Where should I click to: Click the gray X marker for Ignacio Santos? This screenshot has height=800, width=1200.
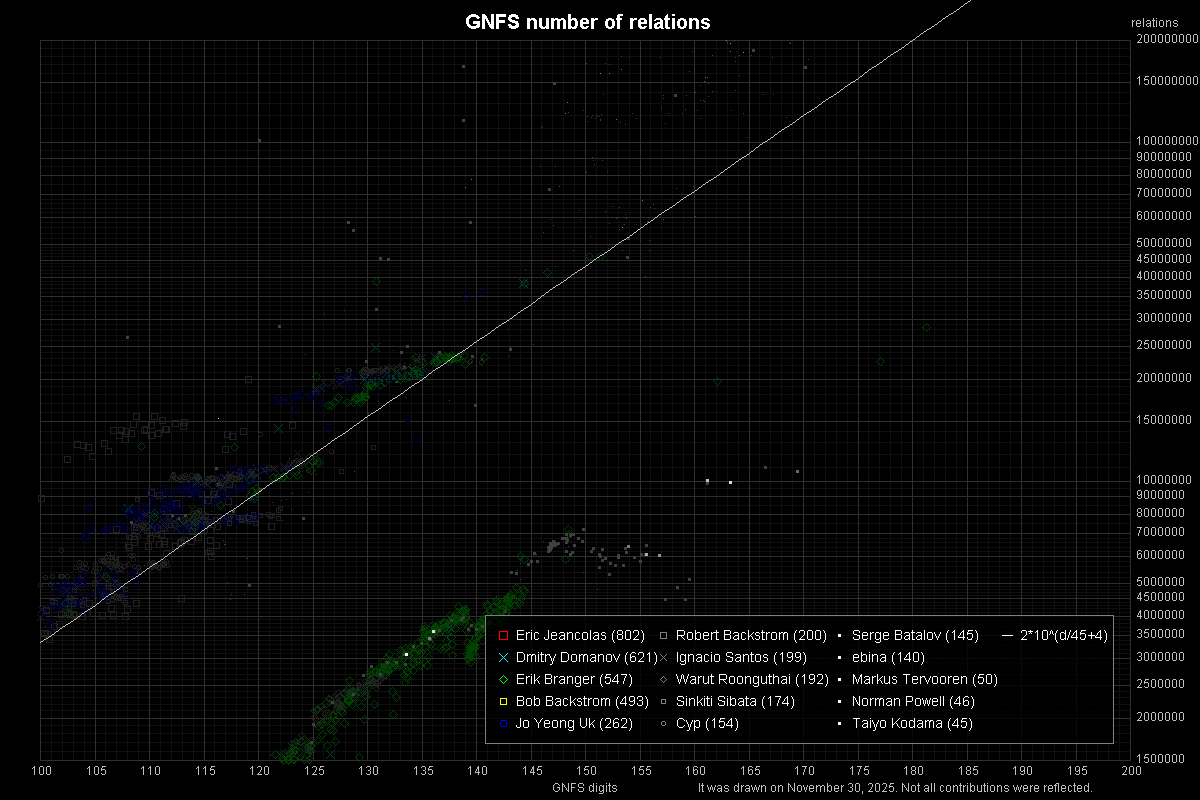click(x=665, y=658)
